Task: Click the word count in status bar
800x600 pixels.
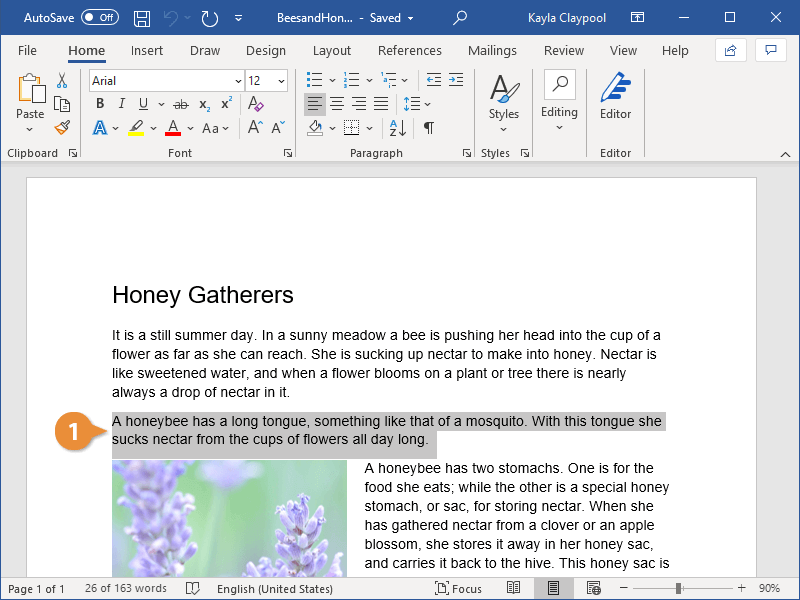Action: tap(126, 589)
